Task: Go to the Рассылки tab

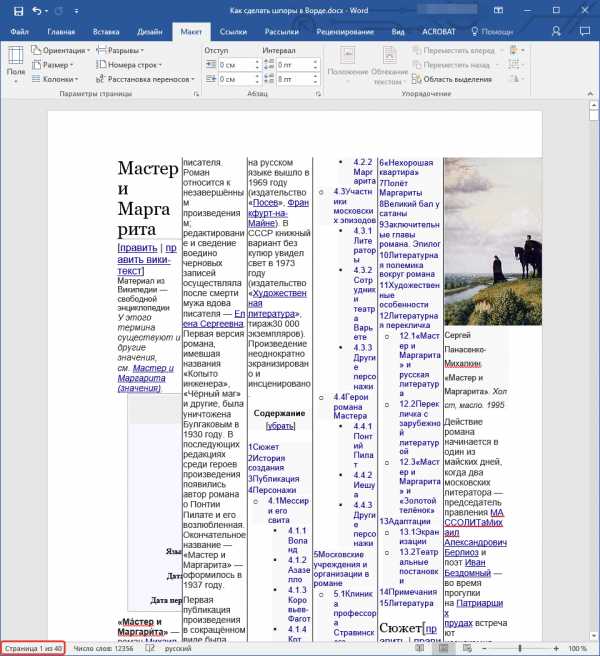Action: (282, 31)
